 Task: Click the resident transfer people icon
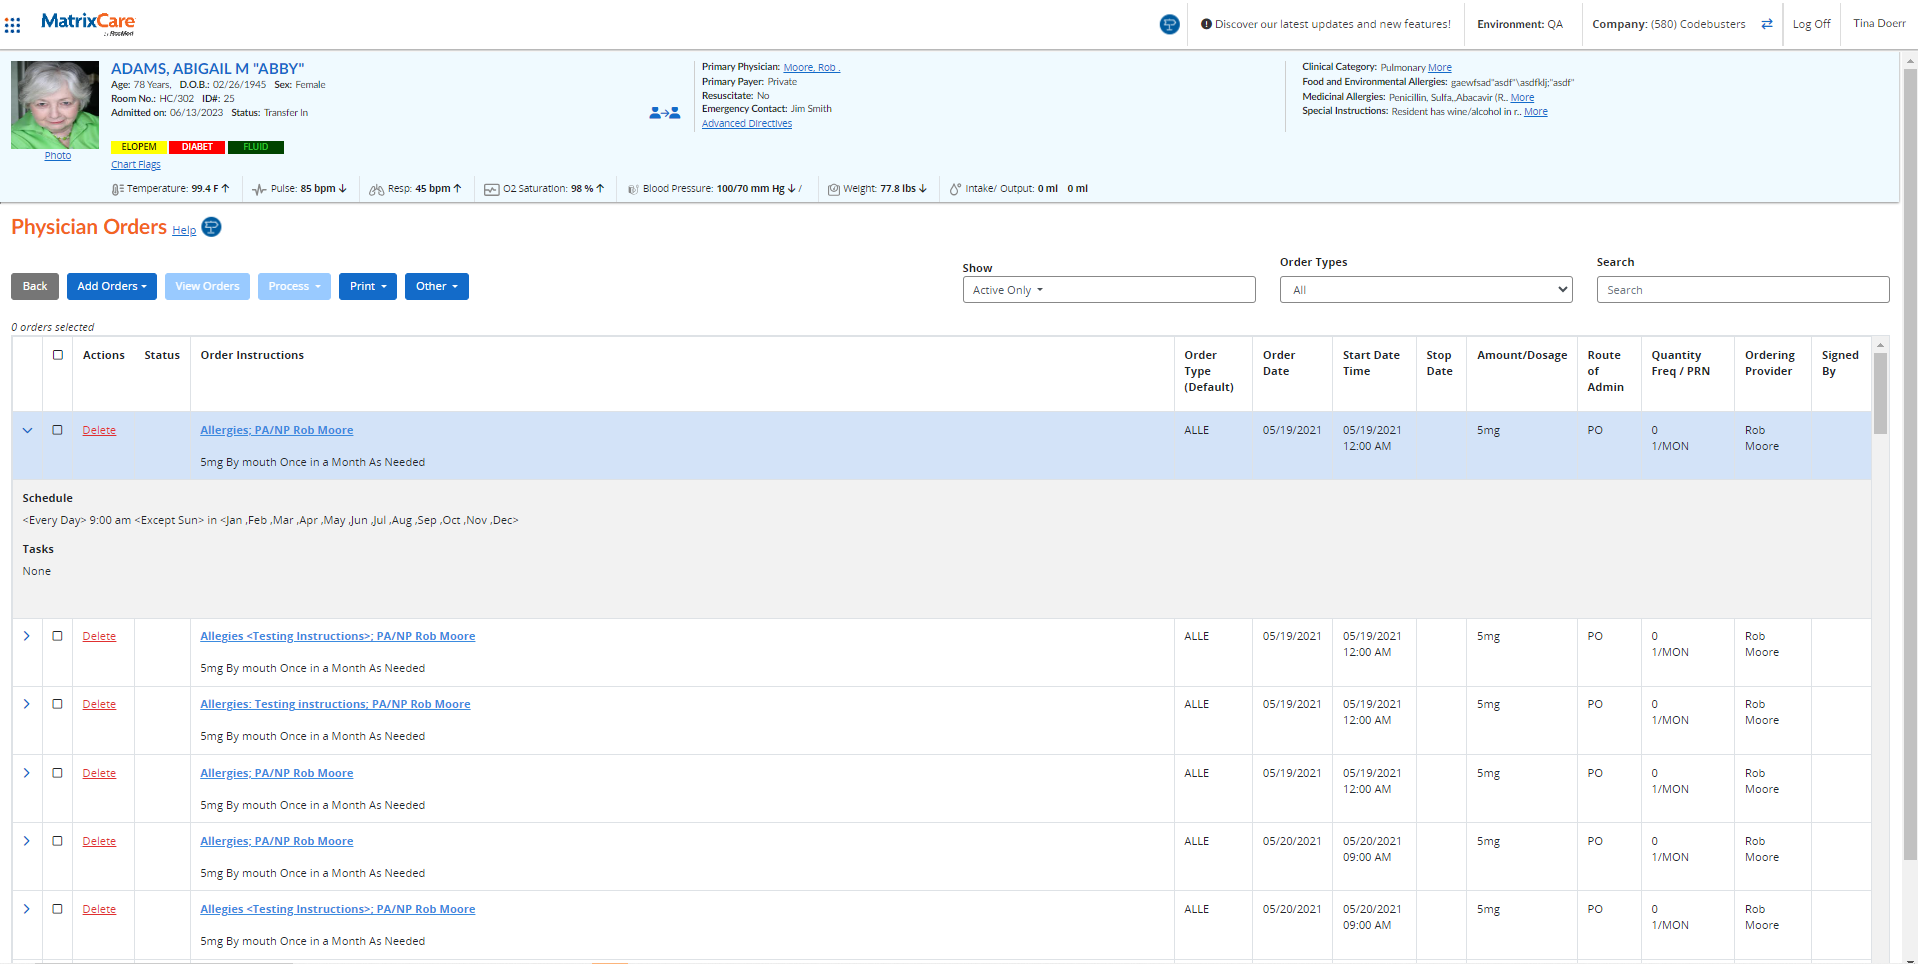pyautogui.click(x=665, y=113)
